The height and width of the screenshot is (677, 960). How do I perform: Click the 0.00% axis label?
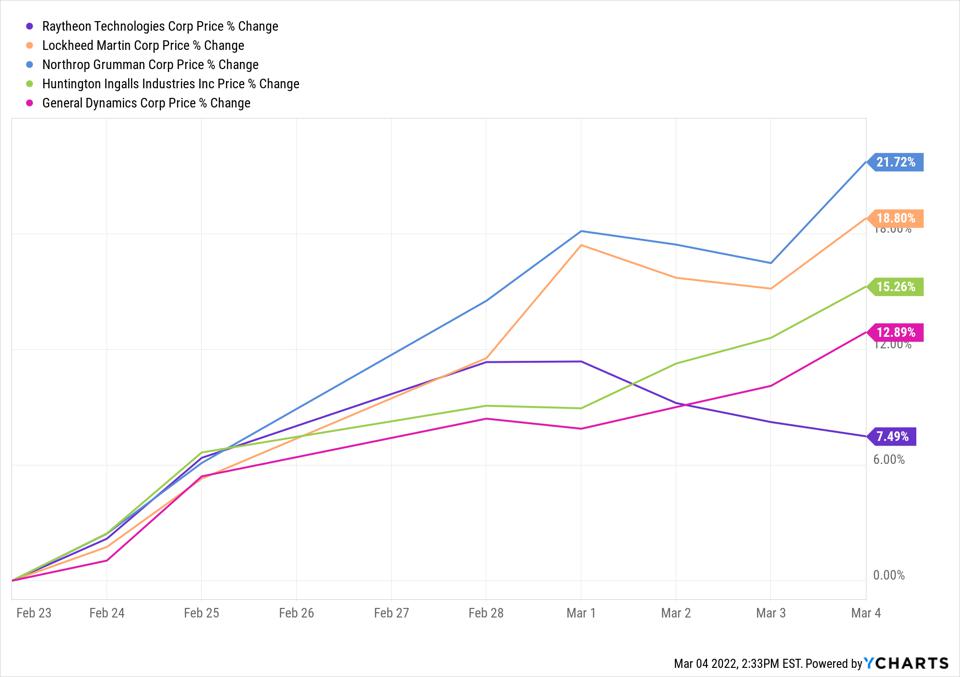[x=888, y=575]
